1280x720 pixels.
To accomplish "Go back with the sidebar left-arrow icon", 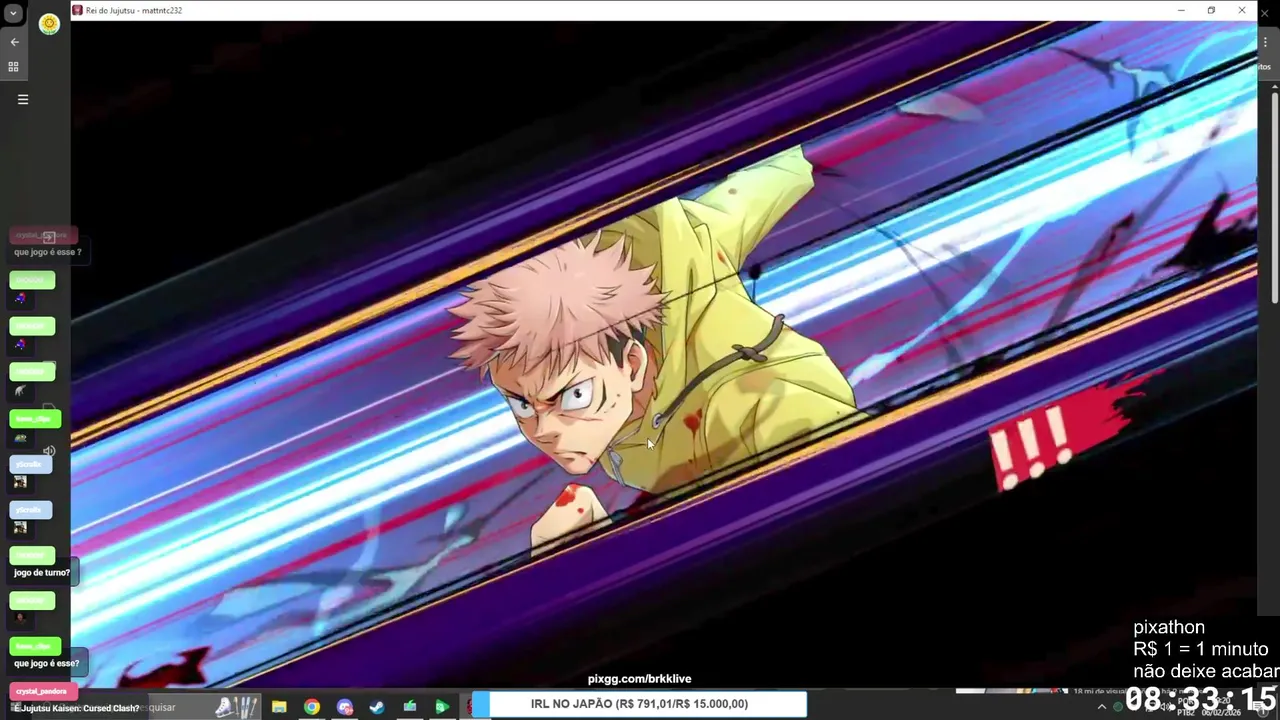I will (14, 42).
